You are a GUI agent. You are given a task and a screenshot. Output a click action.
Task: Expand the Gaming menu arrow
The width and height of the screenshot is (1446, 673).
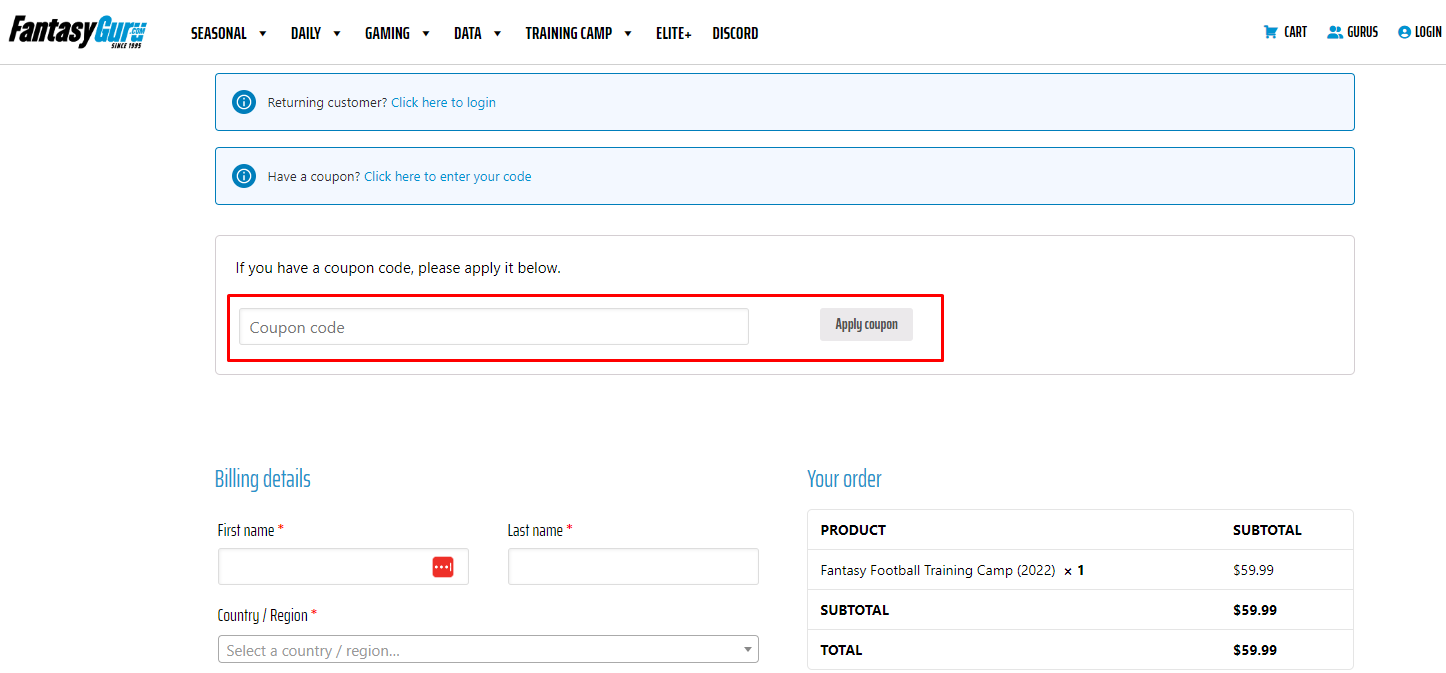tap(426, 33)
